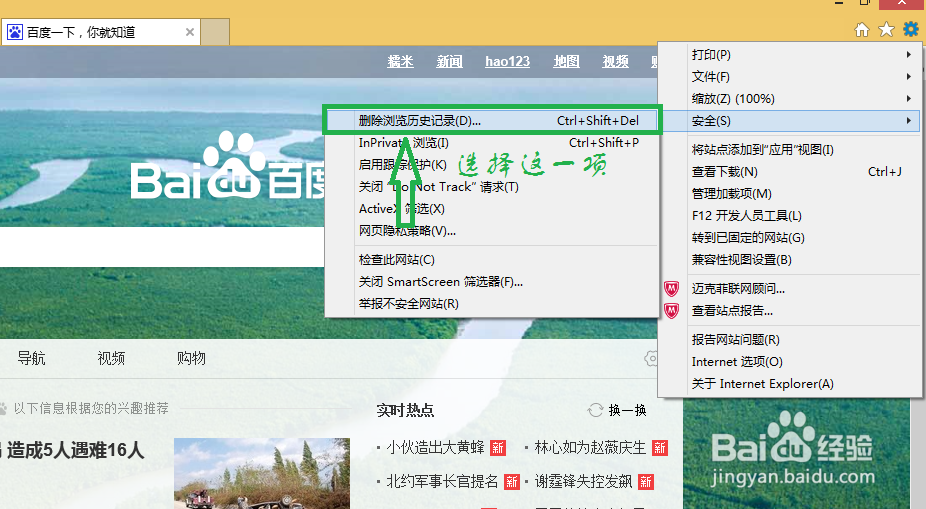The width and height of the screenshot is (926, 509).
Task: Select 将站点添加到"应用"视图(I)
Action: click(x=790, y=149)
